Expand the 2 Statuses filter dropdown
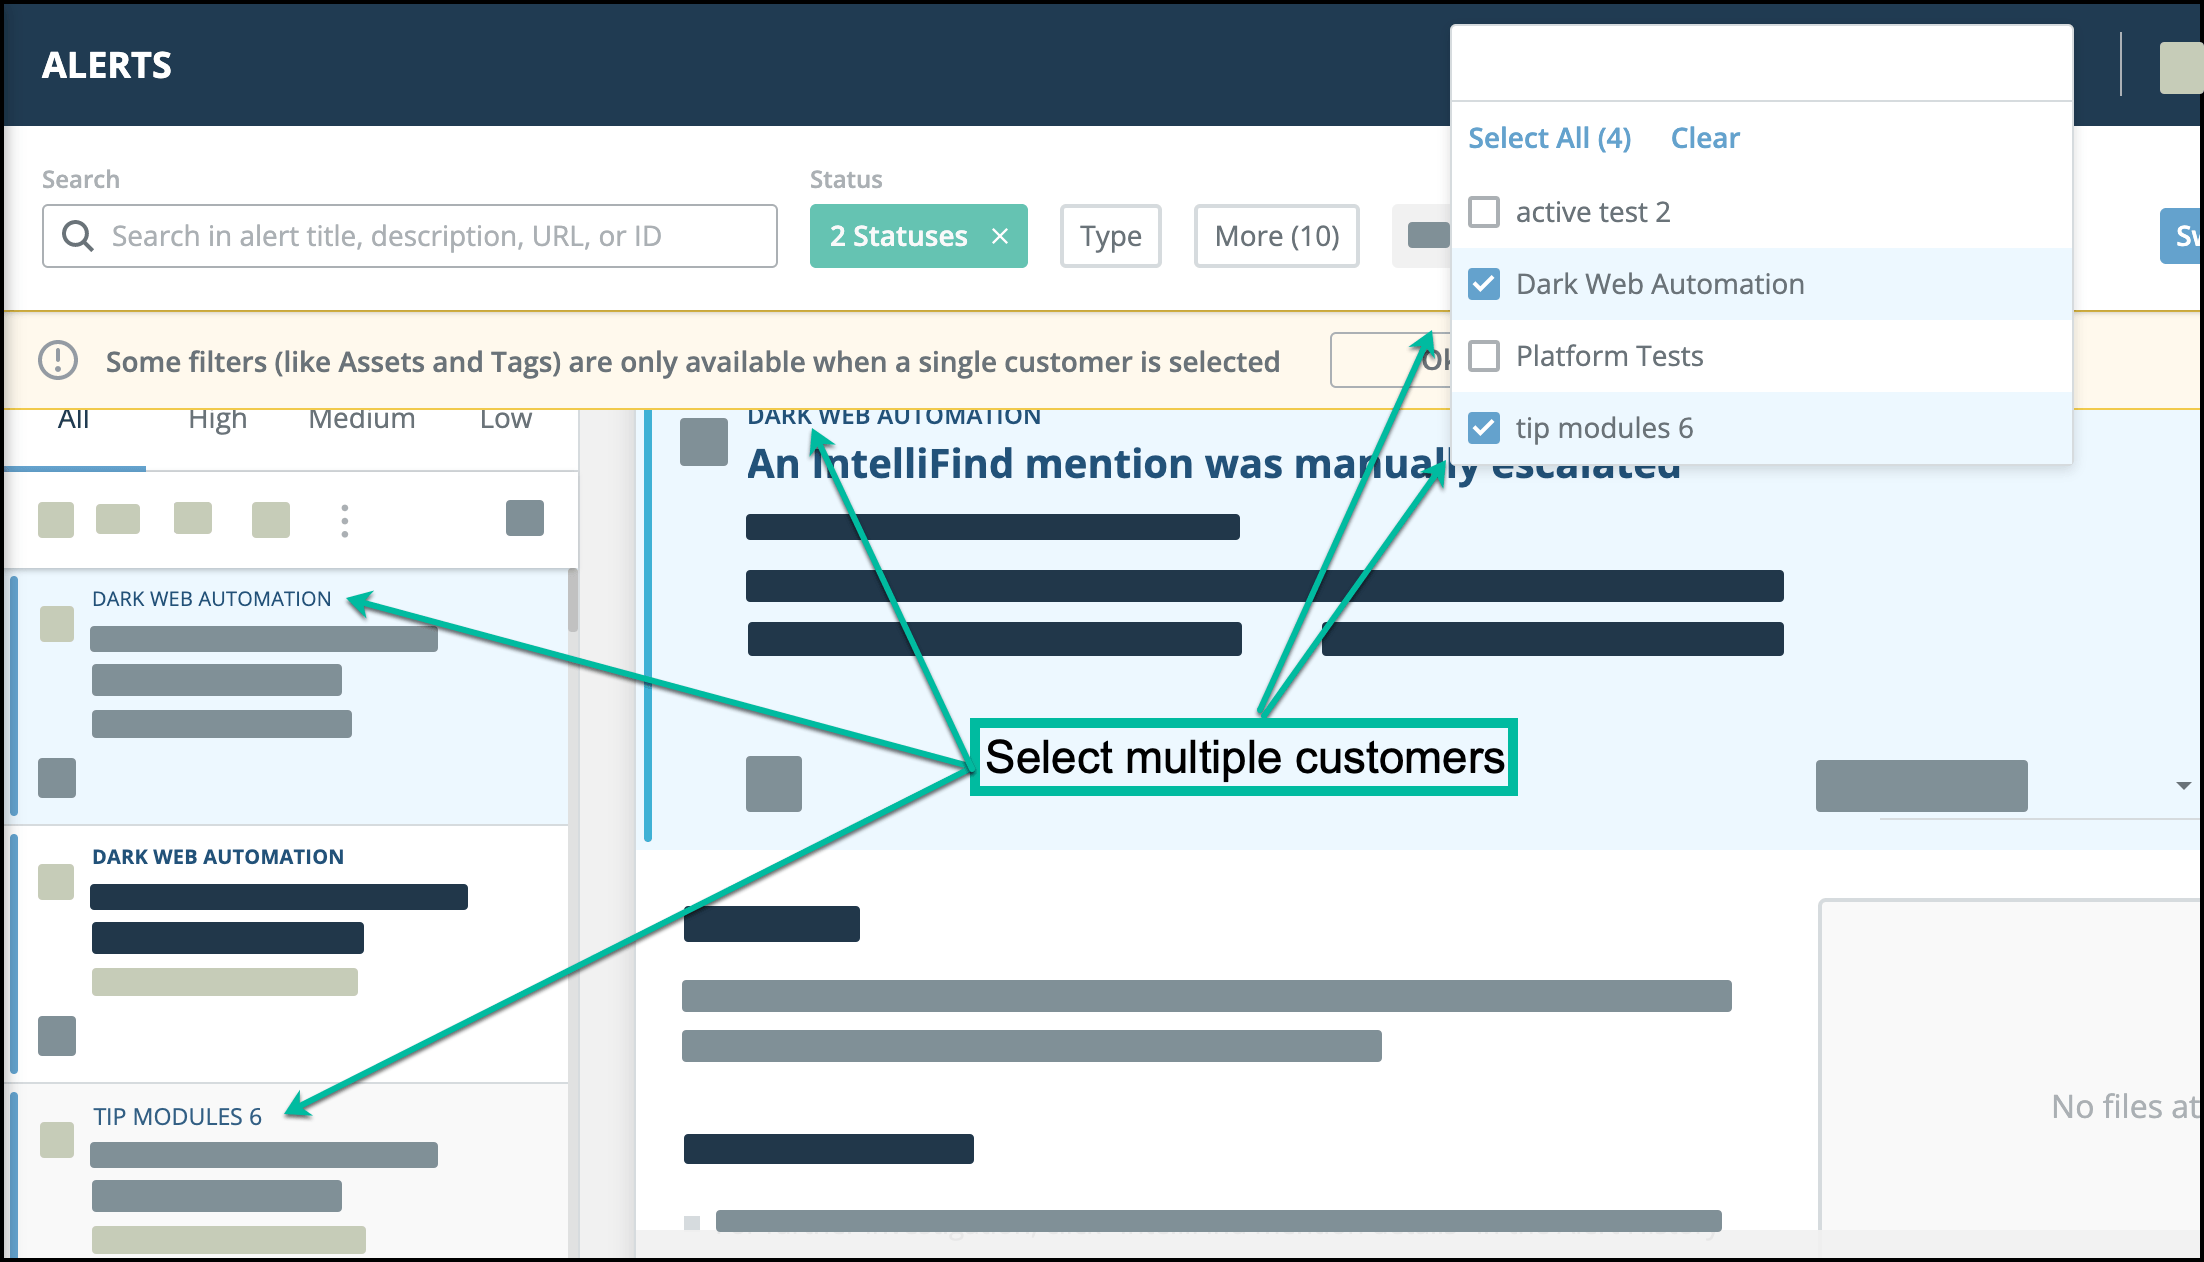Screen dimensions: 2204x1262 point(898,236)
